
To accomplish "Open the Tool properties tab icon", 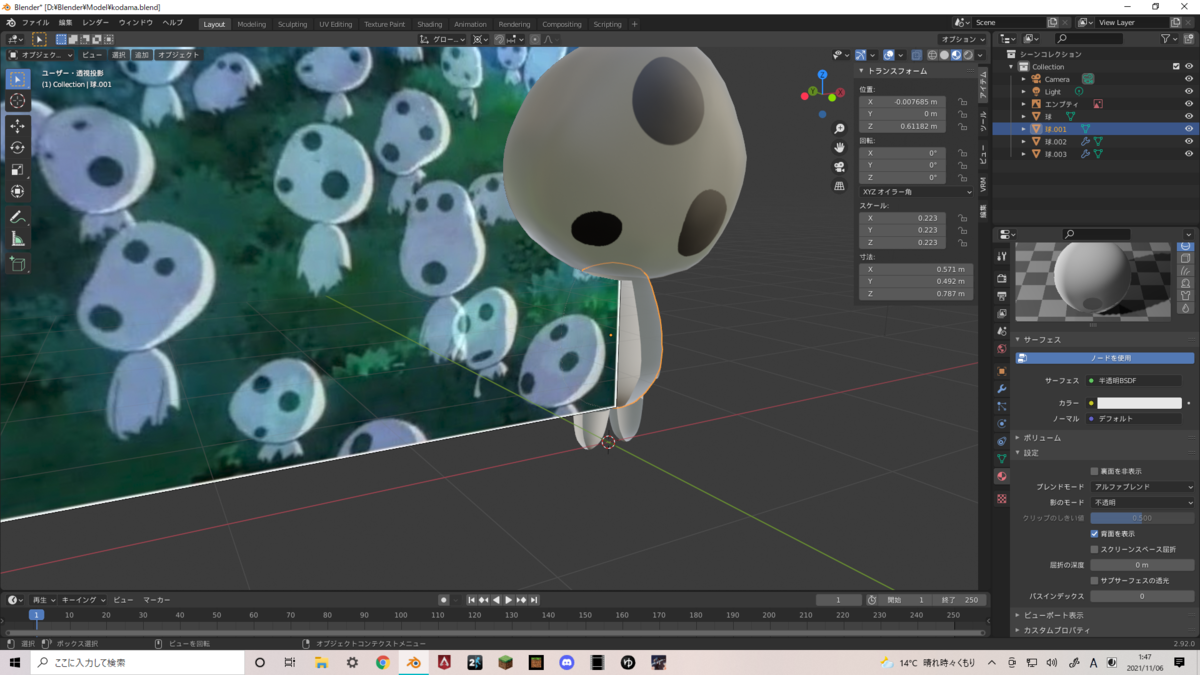I will [x=1002, y=256].
